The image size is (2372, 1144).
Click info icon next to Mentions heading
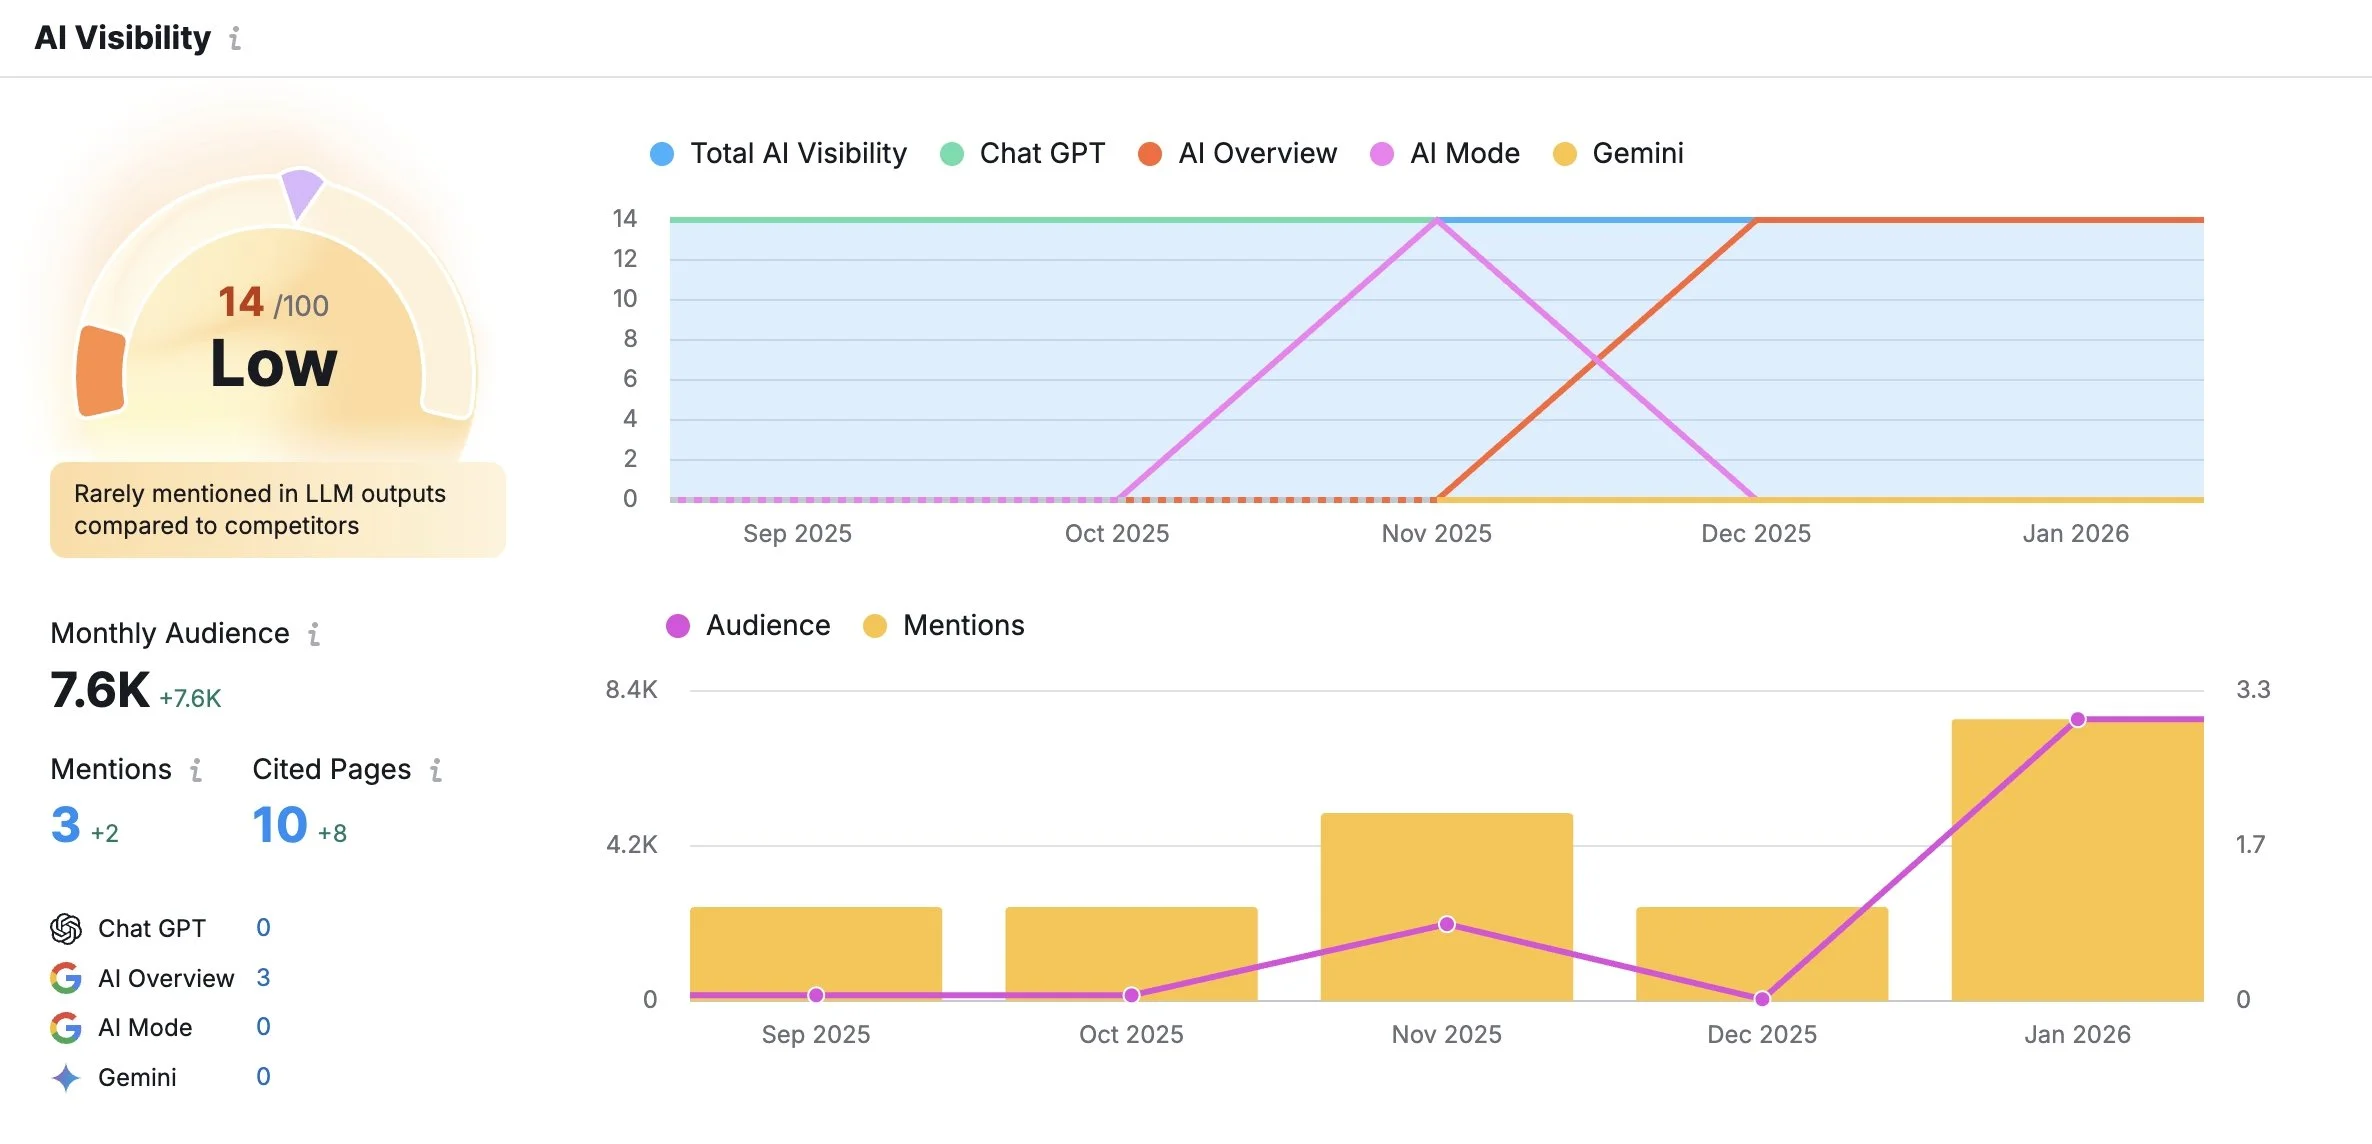pos(196,770)
